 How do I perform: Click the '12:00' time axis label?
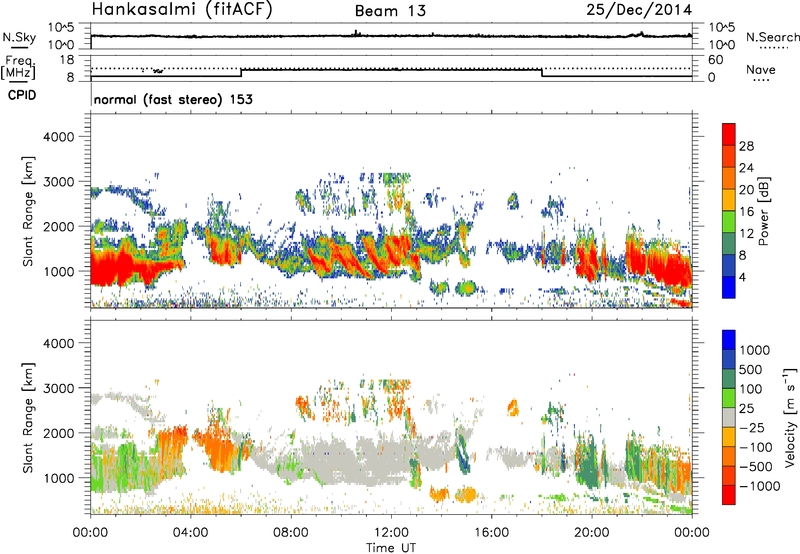391,533
